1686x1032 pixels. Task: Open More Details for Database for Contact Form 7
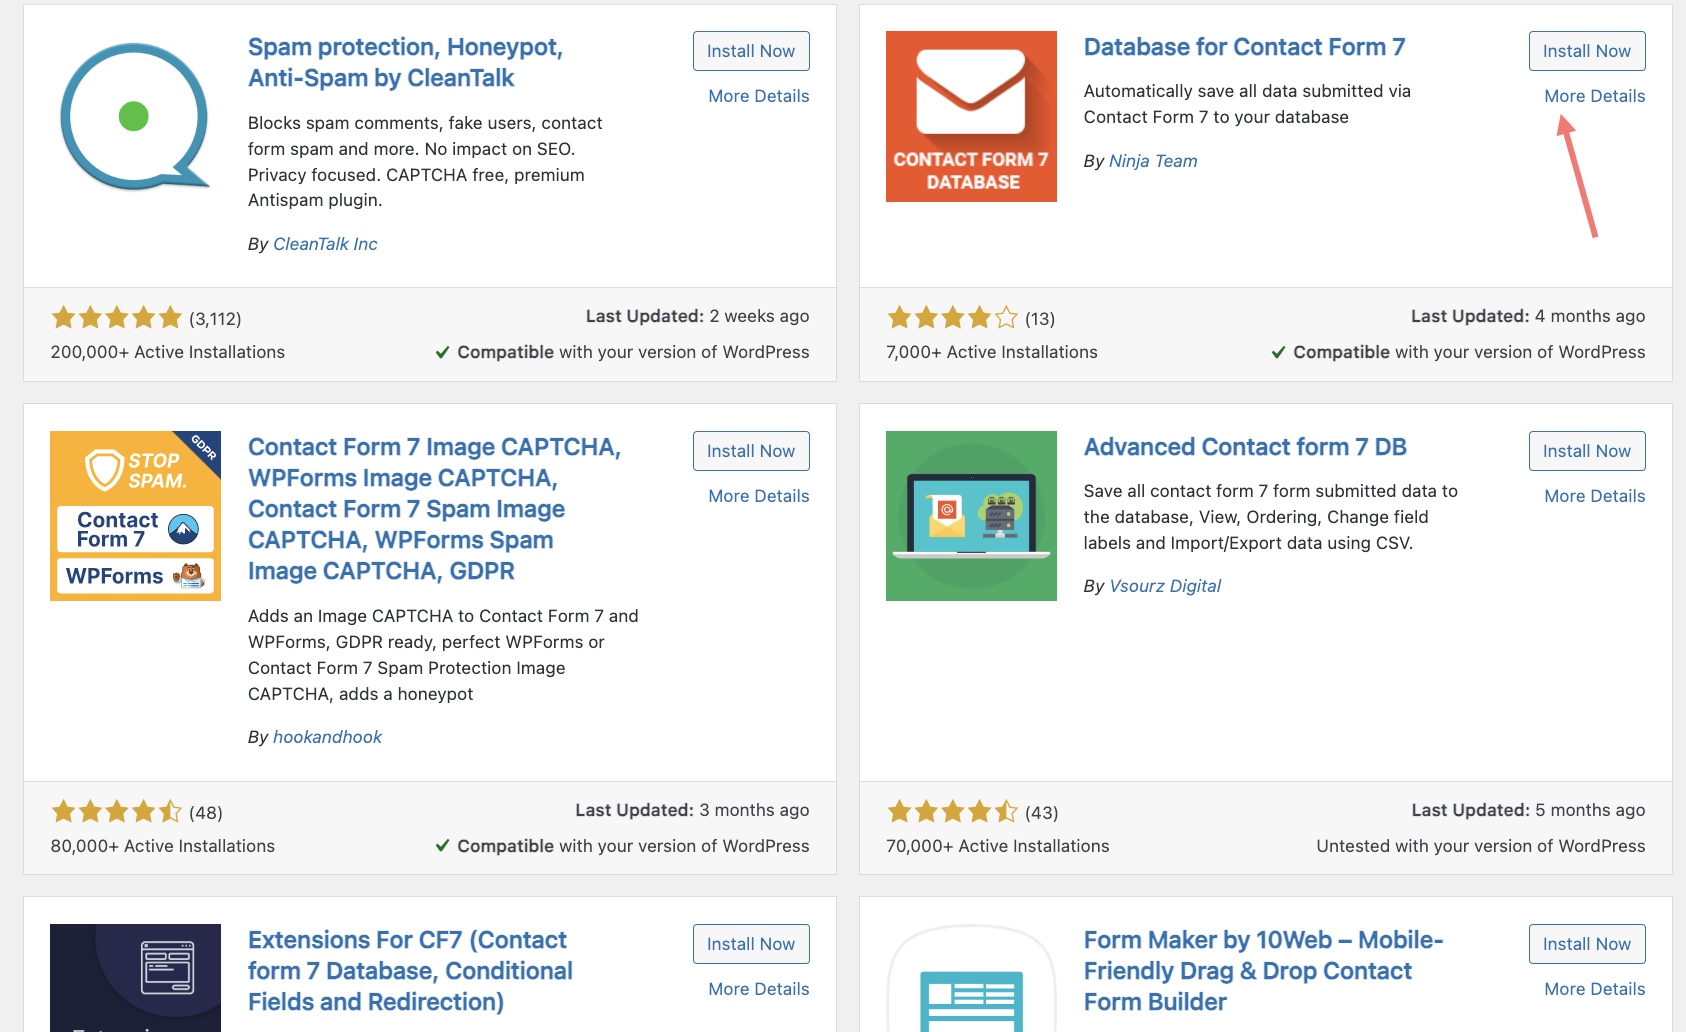pyautogui.click(x=1595, y=96)
